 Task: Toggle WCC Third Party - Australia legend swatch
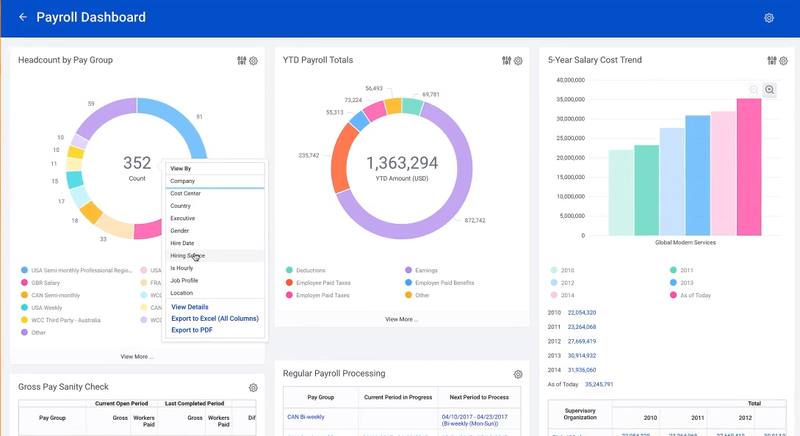click(24, 320)
